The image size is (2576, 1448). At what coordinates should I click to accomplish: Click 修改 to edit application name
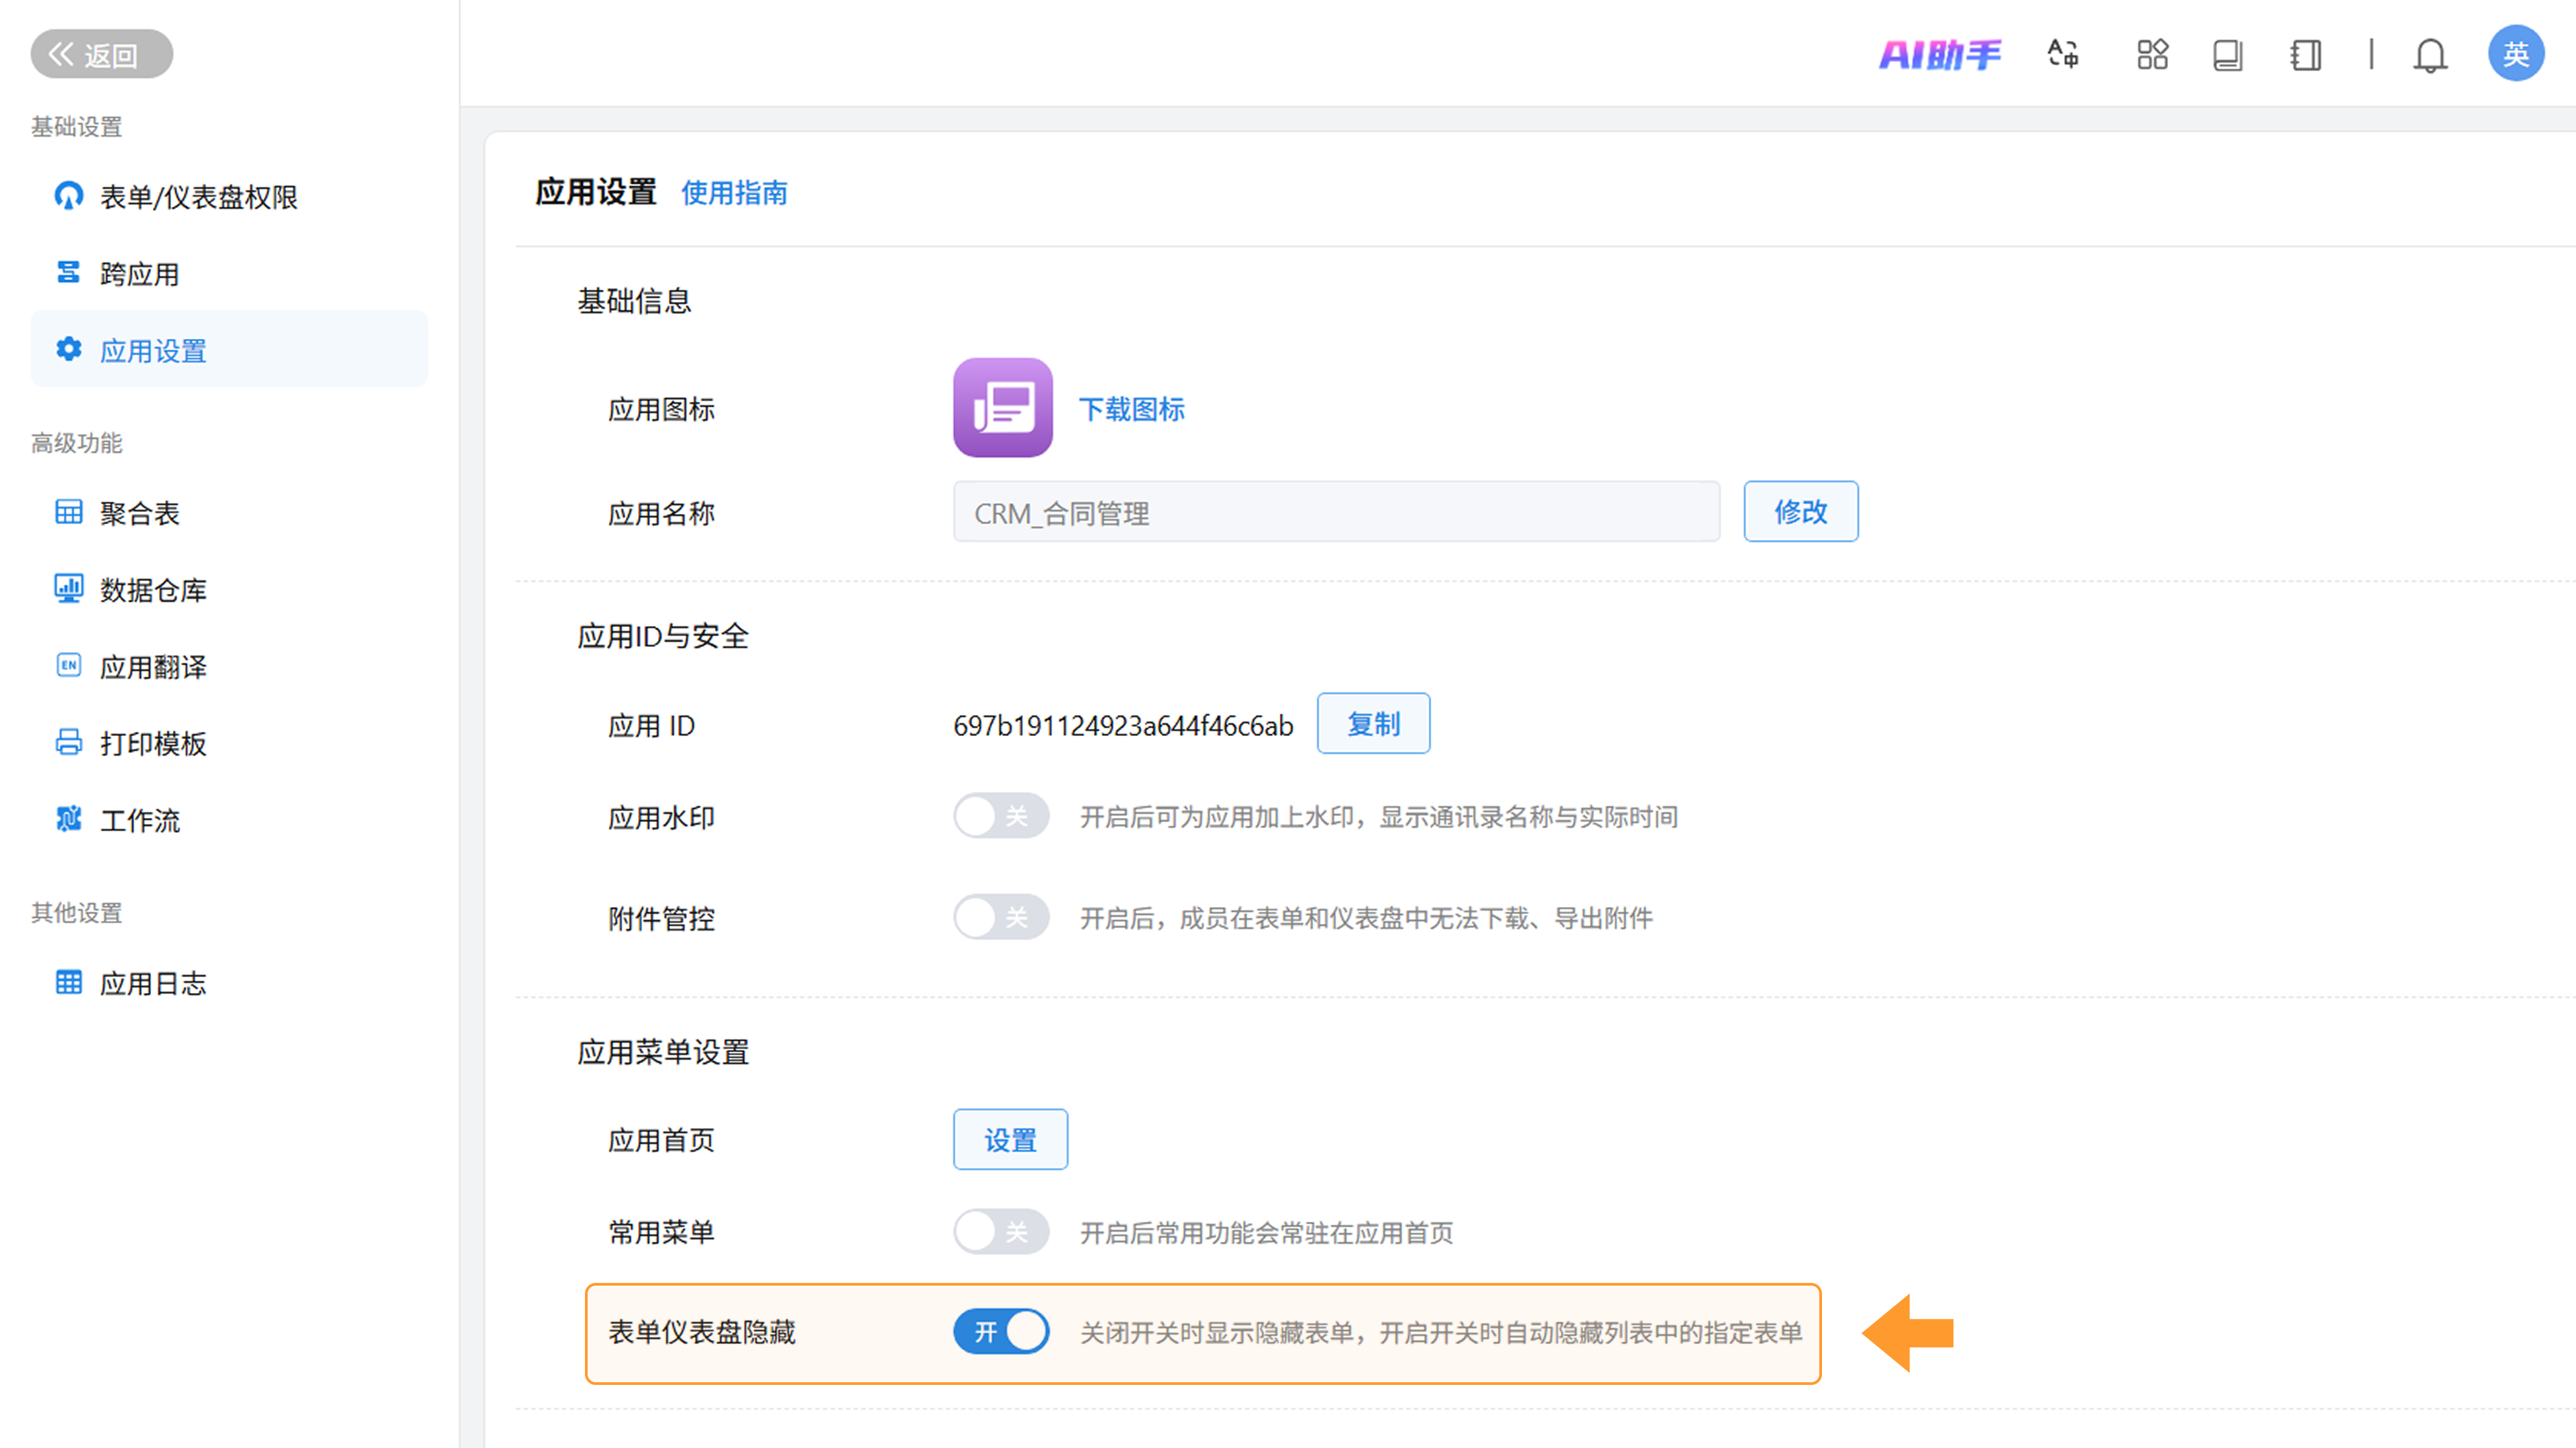point(1800,512)
